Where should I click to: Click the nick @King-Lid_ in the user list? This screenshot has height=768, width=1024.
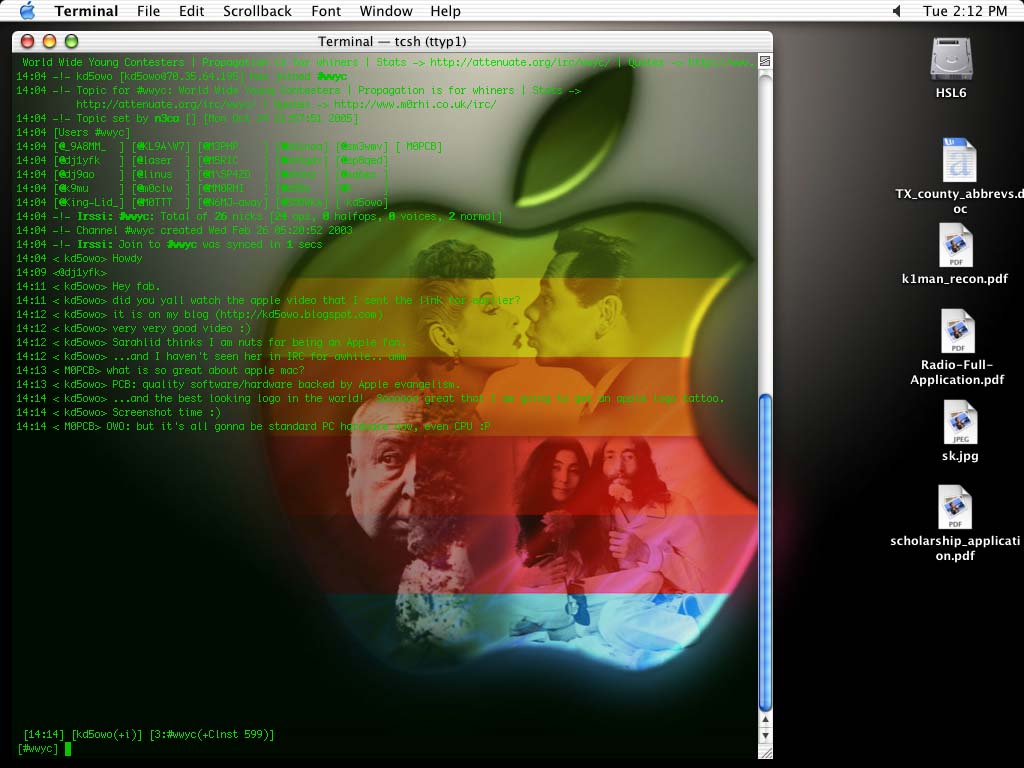pyautogui.click(x=89, y=202)
